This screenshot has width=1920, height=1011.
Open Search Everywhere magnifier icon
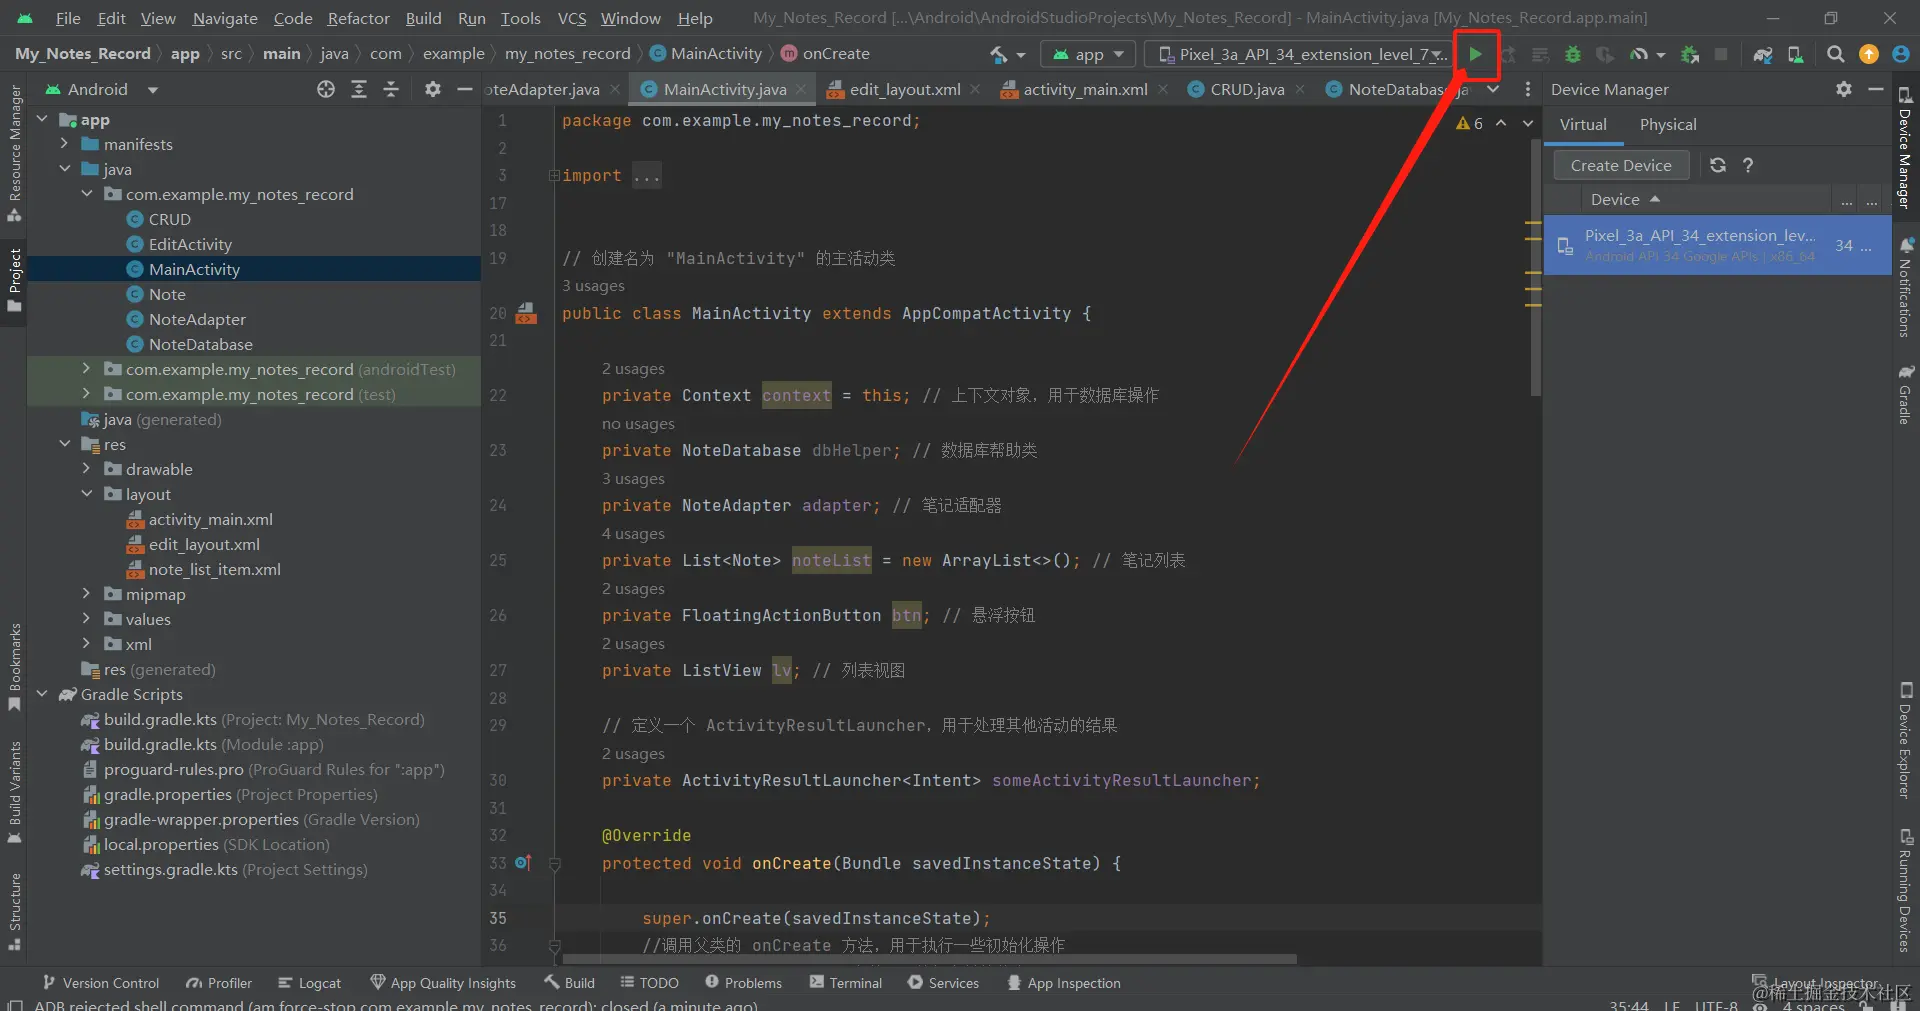click(1836, 54)
